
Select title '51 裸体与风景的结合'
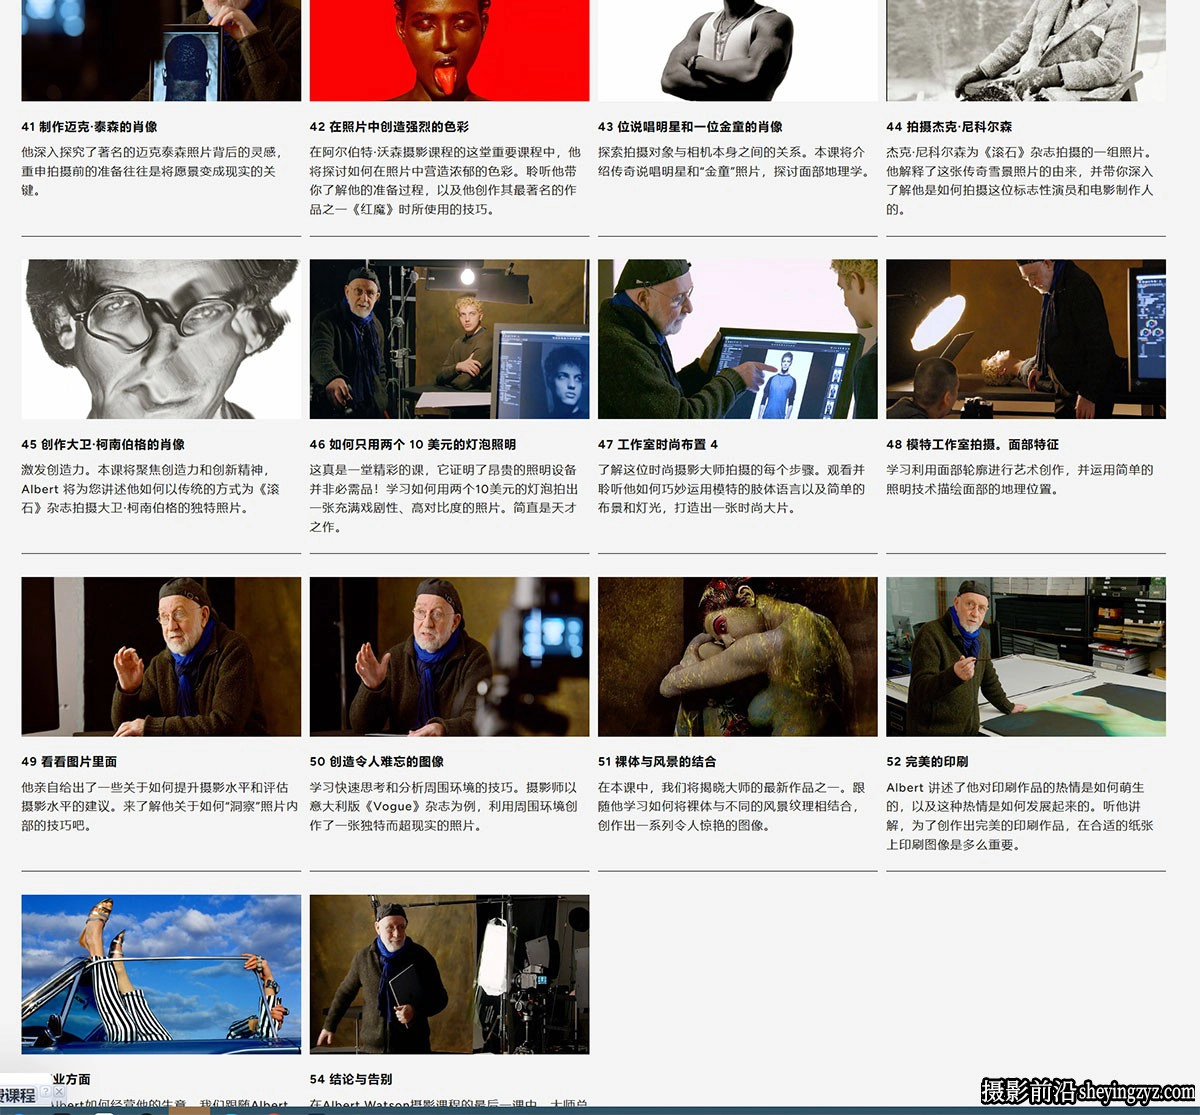coord(657,762)
